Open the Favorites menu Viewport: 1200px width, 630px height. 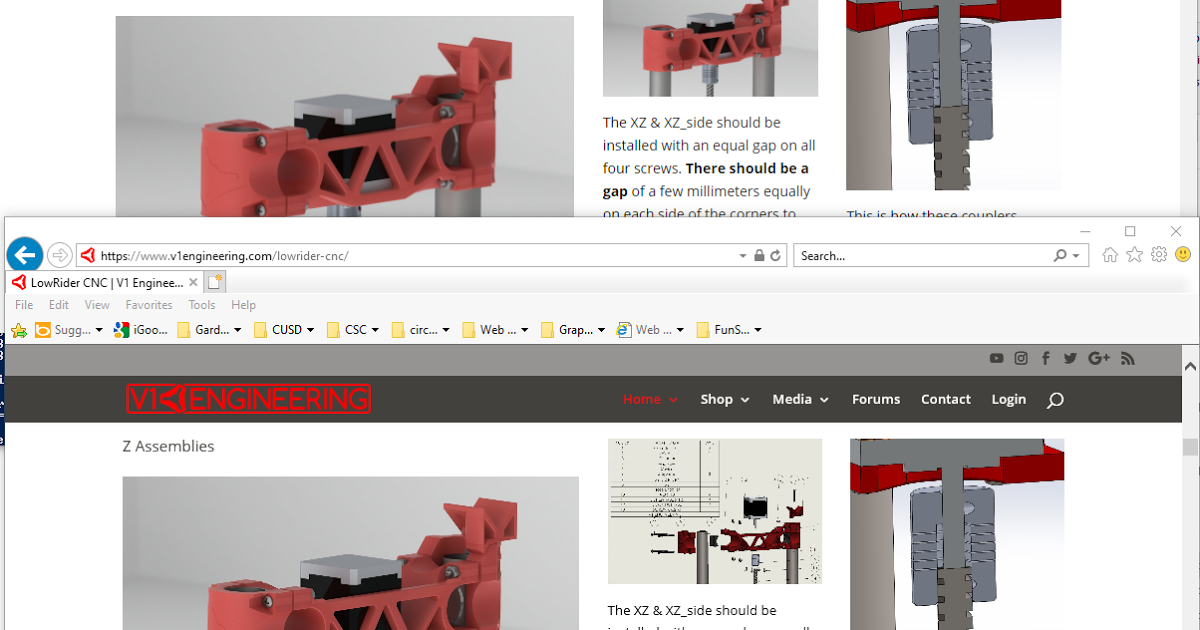tap(149, 305)
